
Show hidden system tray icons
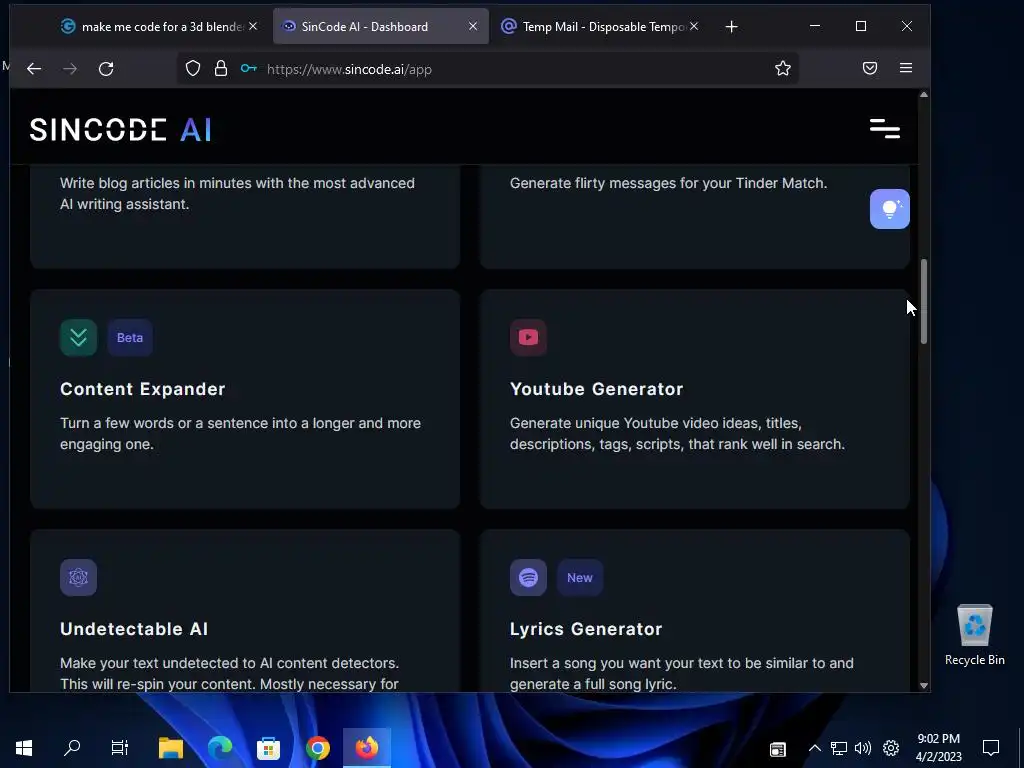pyautogui.click(x=814, y=748)
